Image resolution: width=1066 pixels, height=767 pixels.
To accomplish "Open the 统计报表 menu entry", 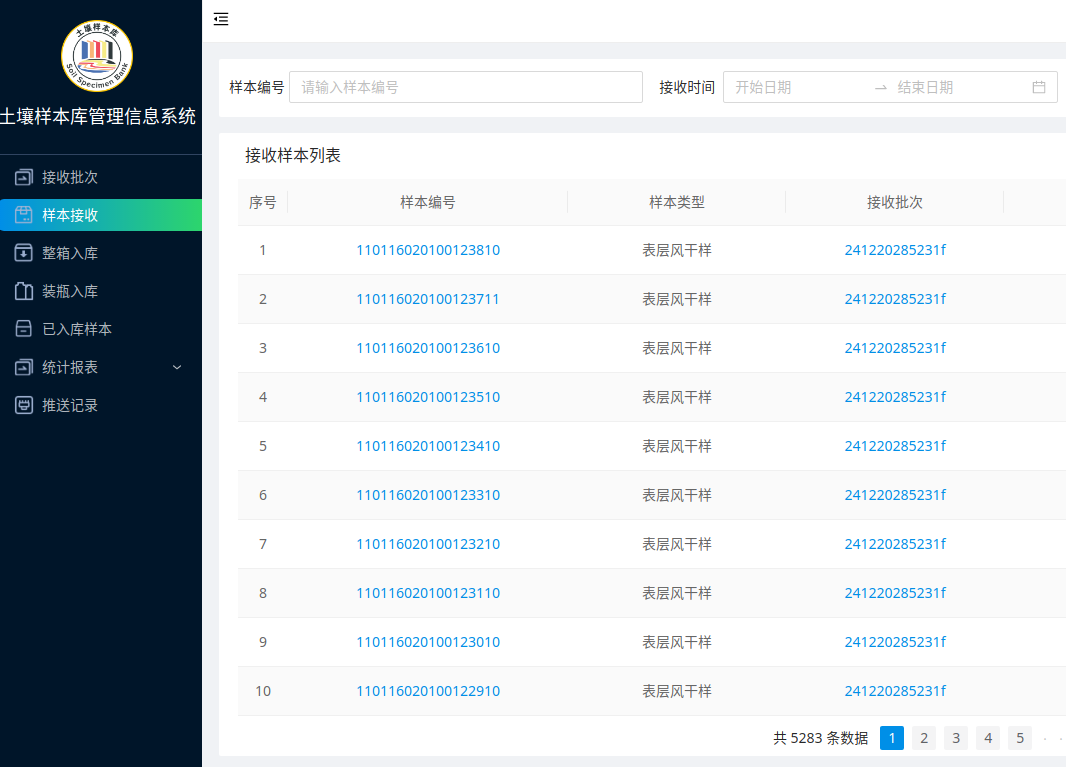I will coord(62,367).
